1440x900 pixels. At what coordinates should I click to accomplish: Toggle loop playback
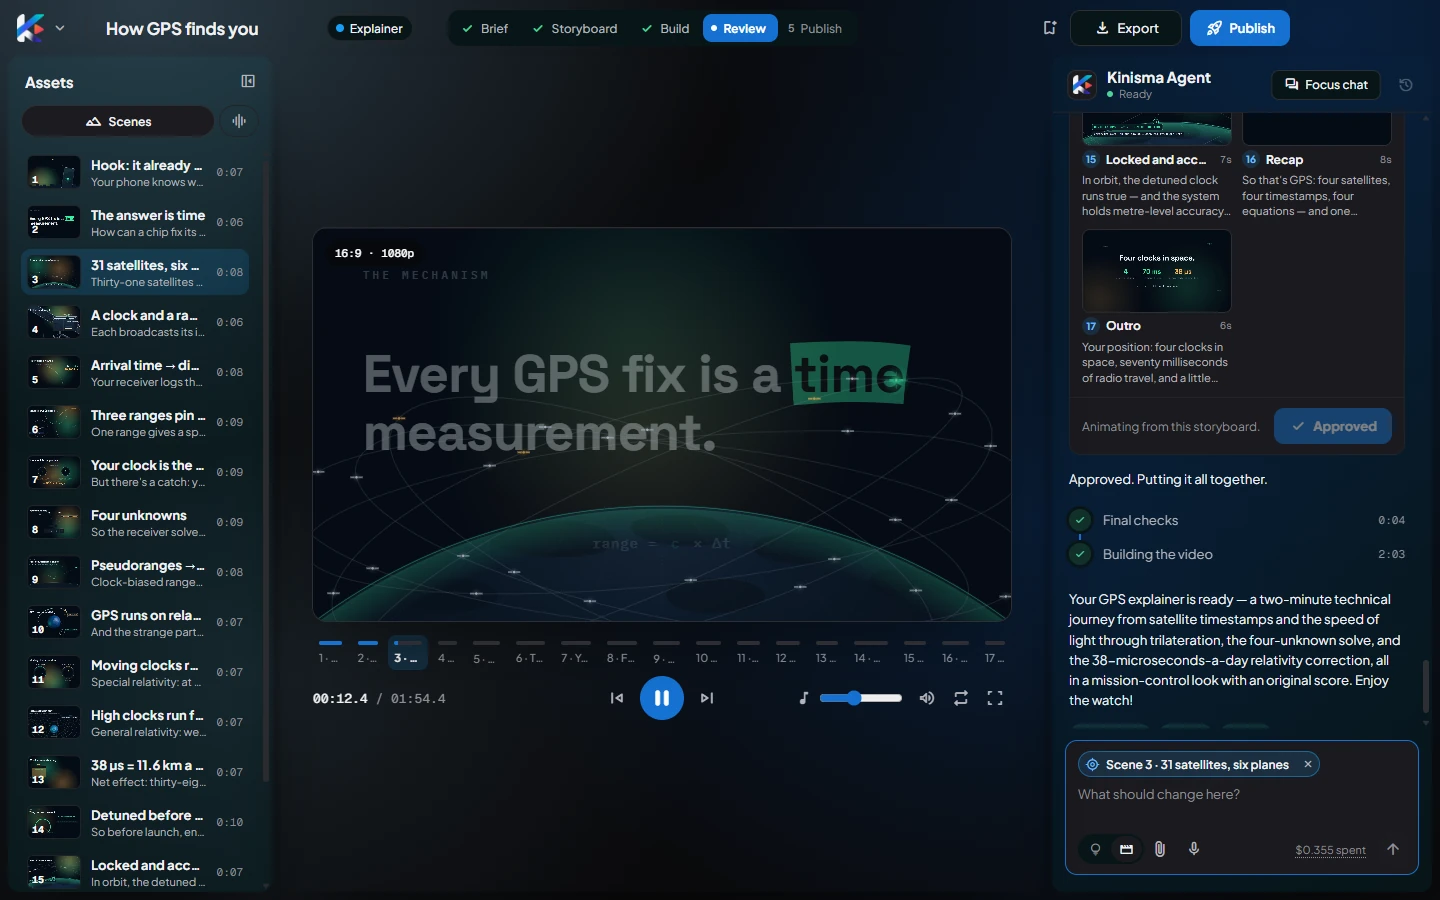(x=961, y=698)
